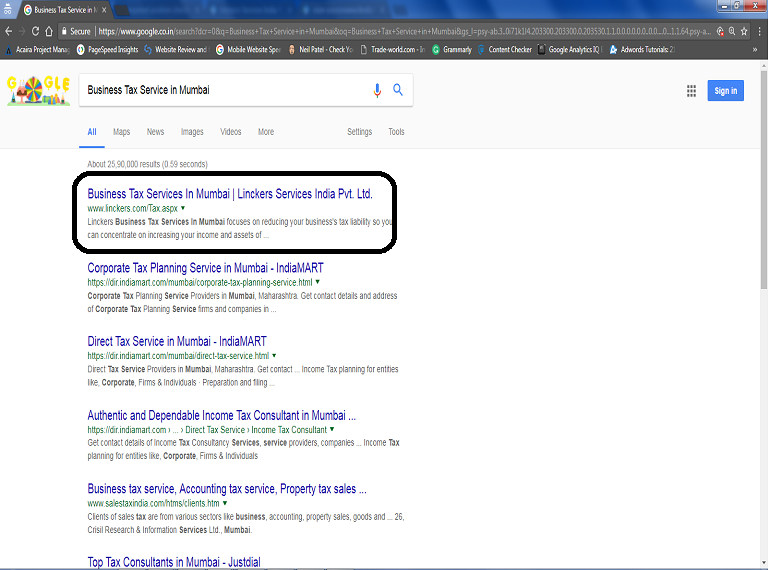Viewport: 770px width, 570px height.
Task: Show more bookmarks with the chevron
Action: point(755,50)
